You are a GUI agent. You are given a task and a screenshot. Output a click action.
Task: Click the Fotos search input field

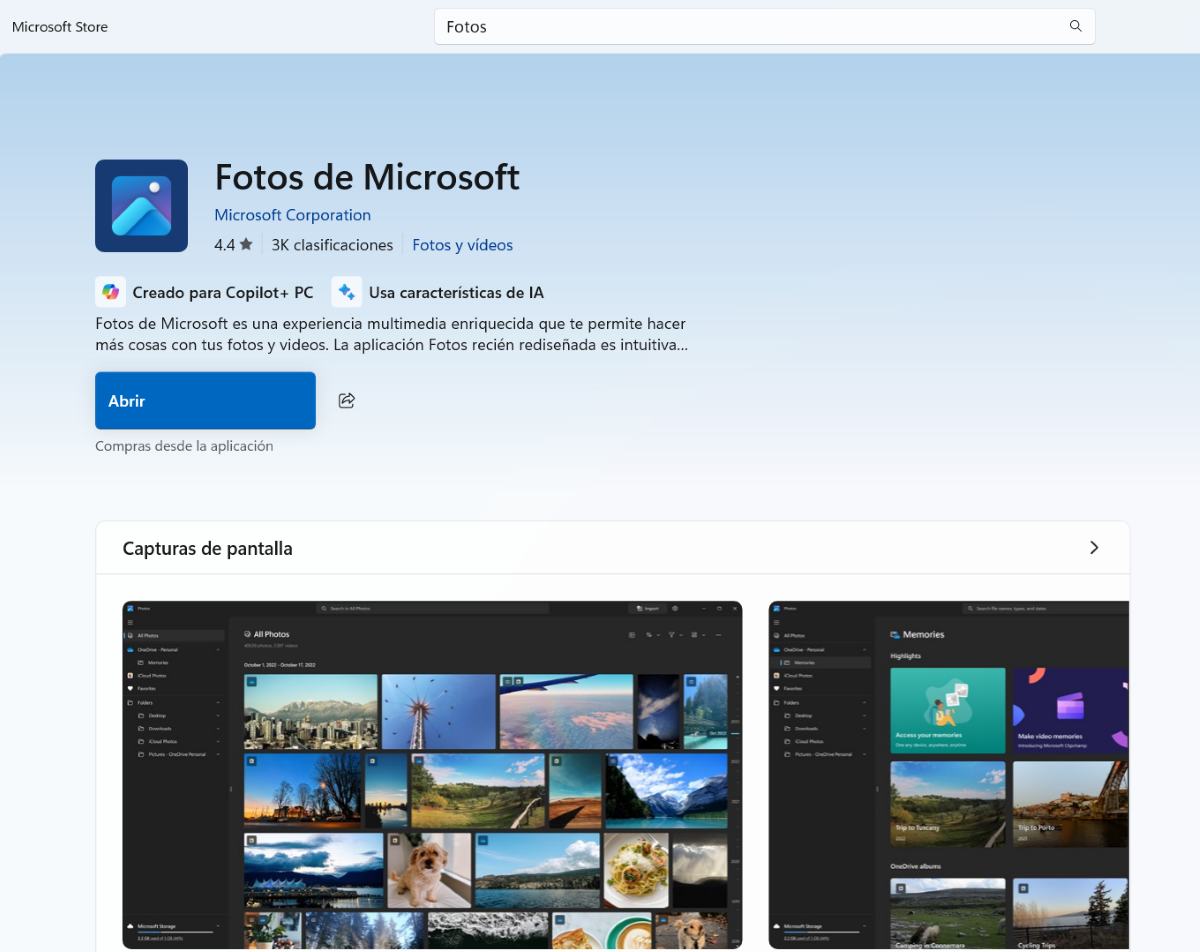click(750, 27)
